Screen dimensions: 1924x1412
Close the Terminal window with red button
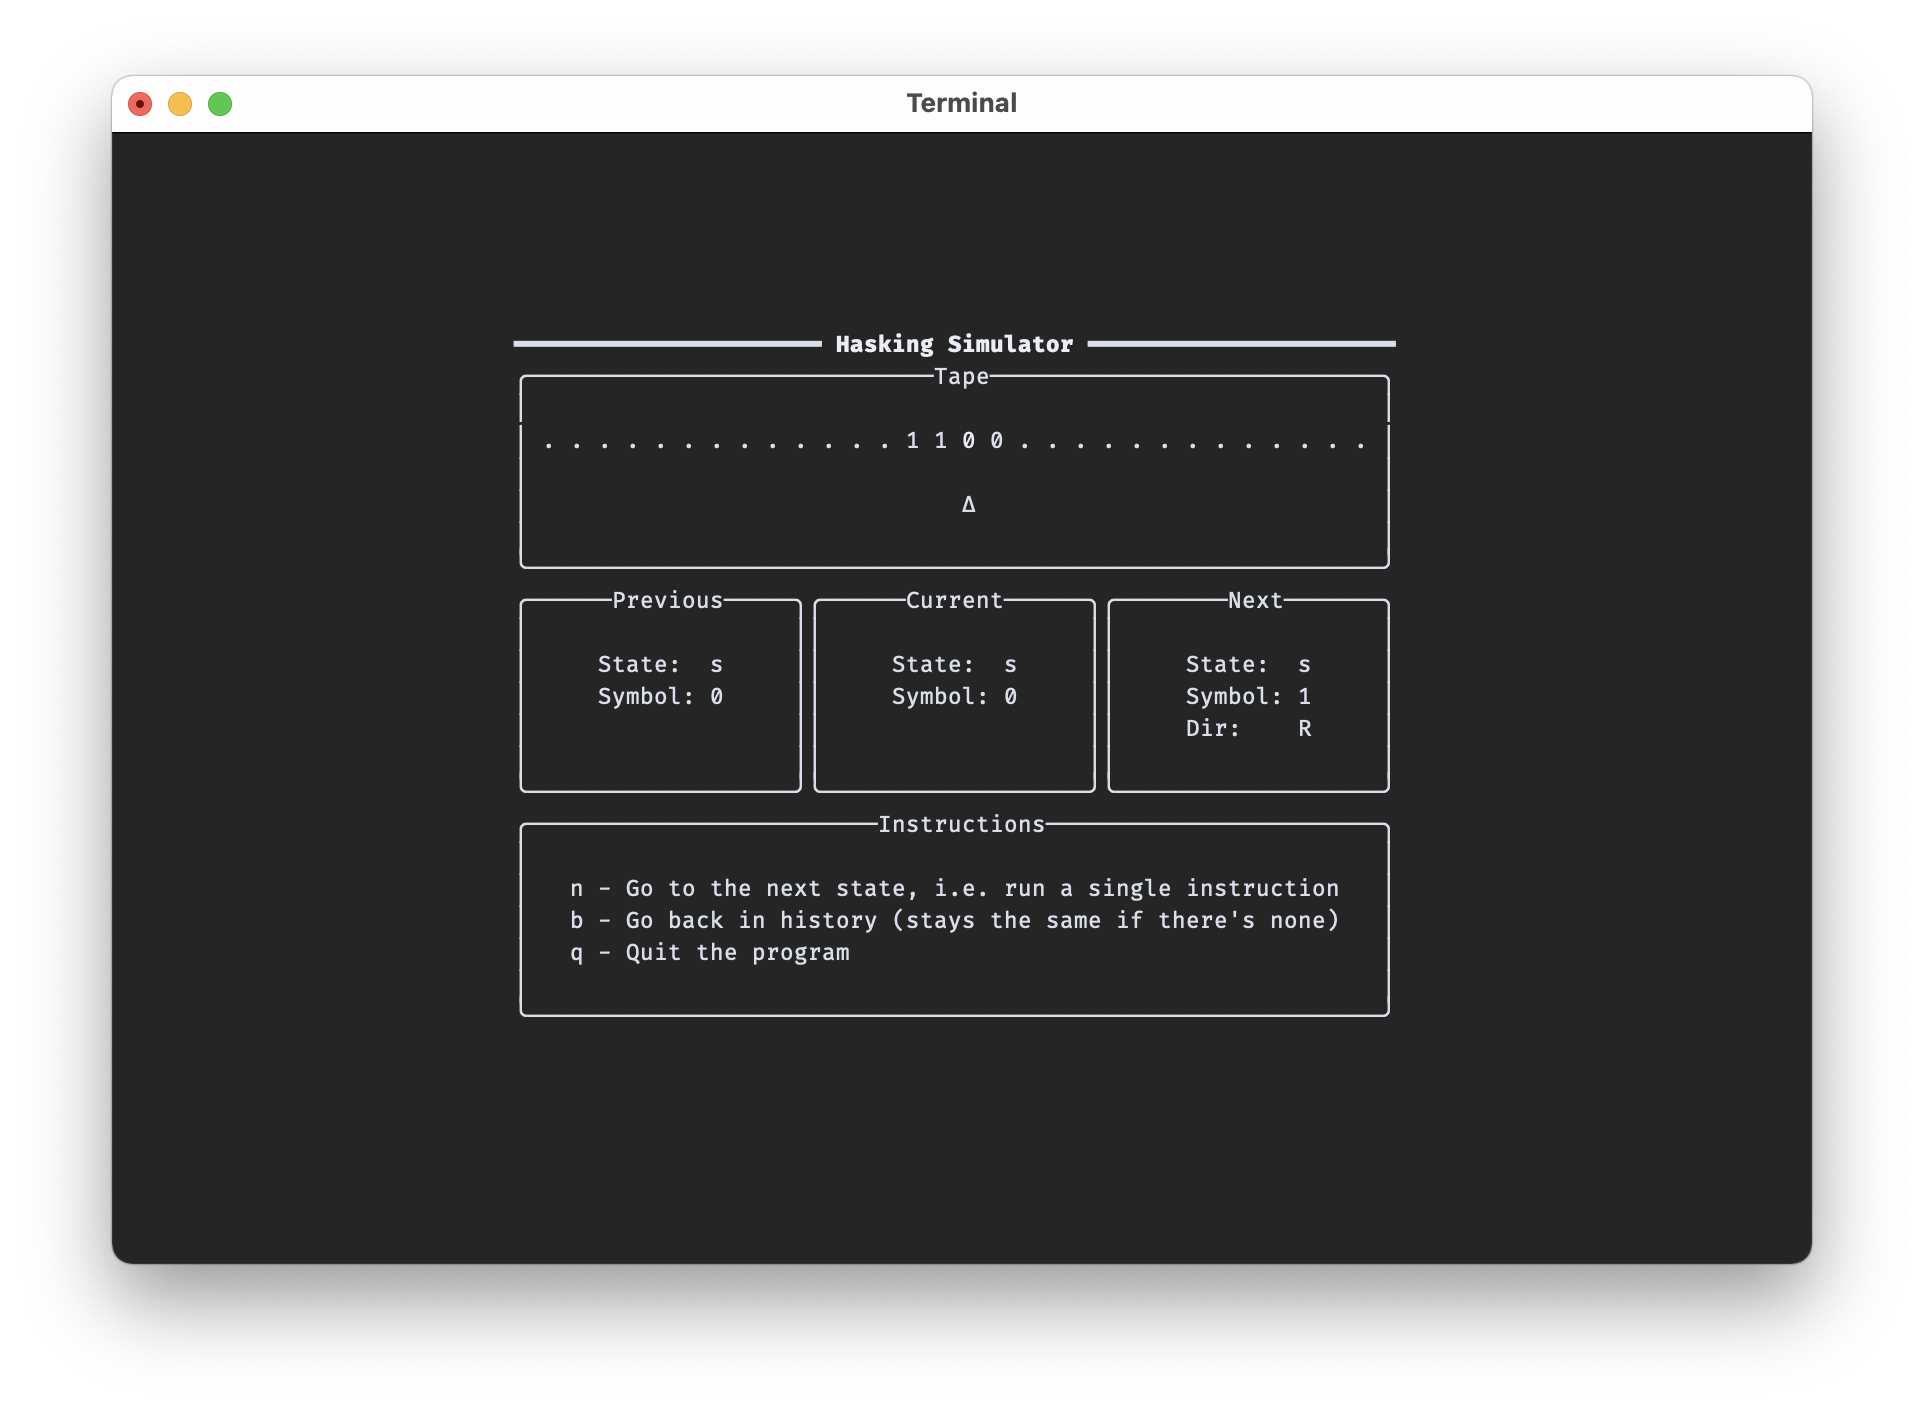pos(140,104)
